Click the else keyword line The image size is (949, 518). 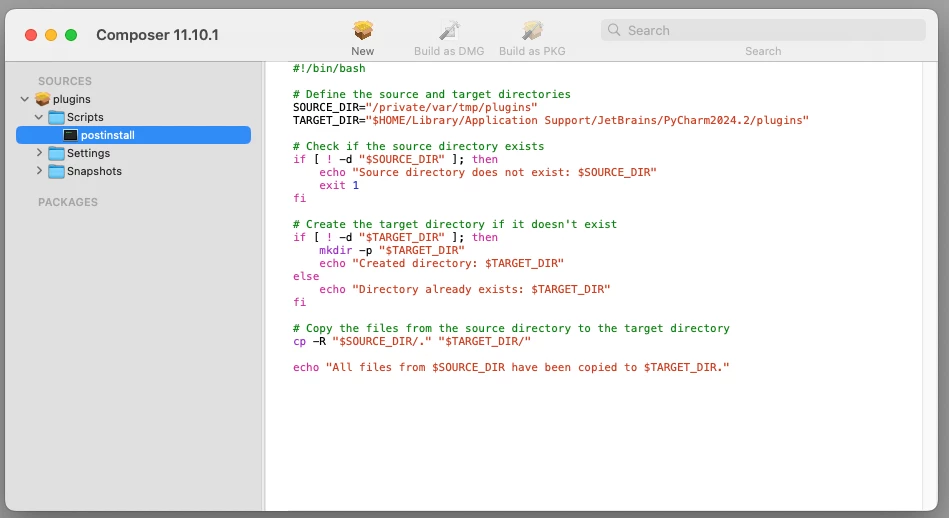(306, 277)
